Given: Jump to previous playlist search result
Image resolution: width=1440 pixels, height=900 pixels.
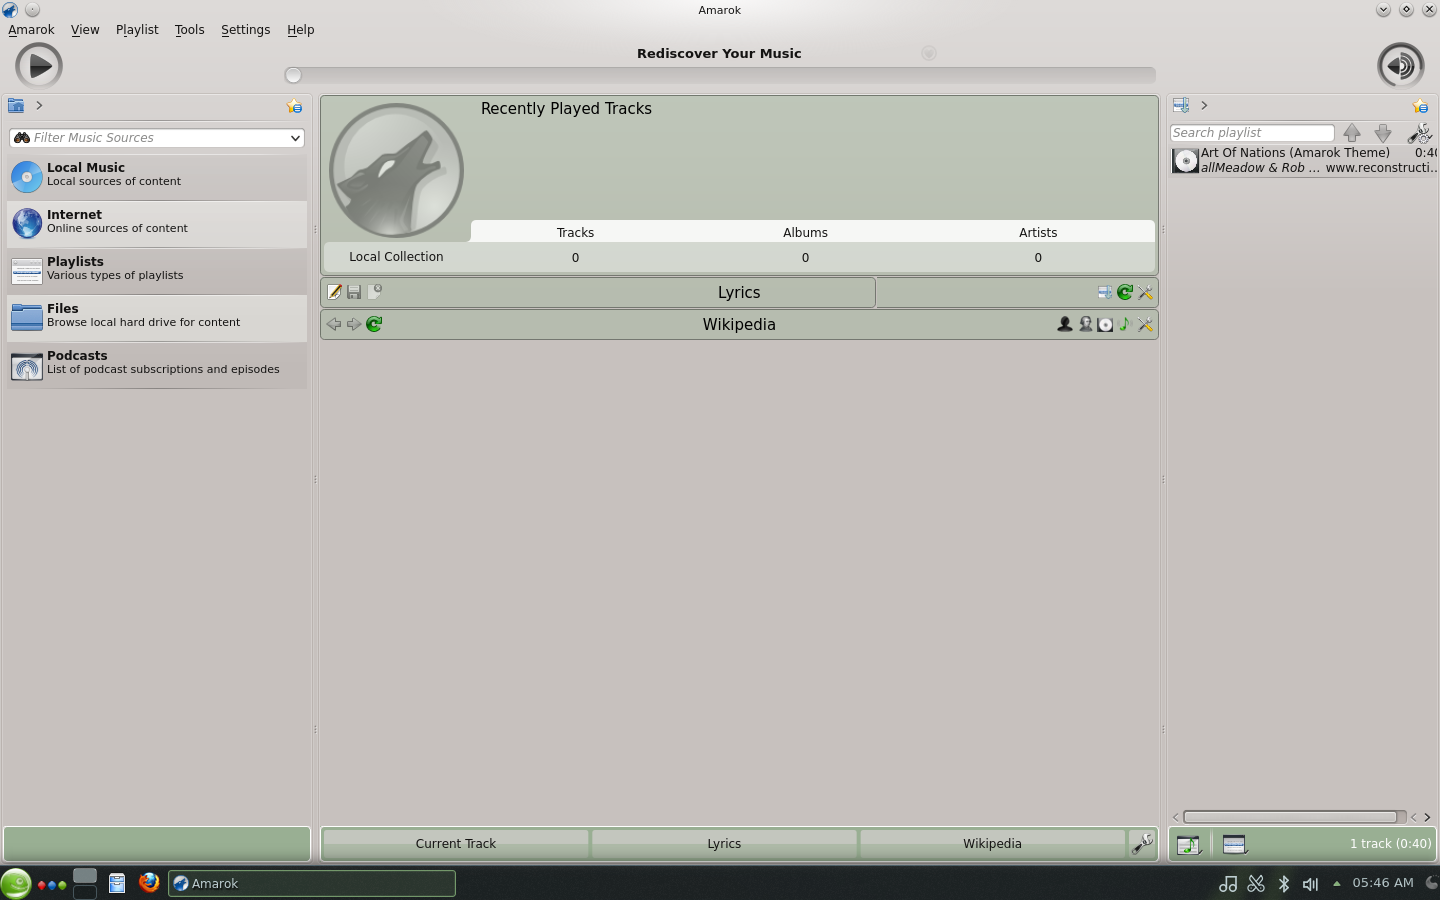Looking at the screenshot, I should pyautogui.click(x=1352, y=132).
